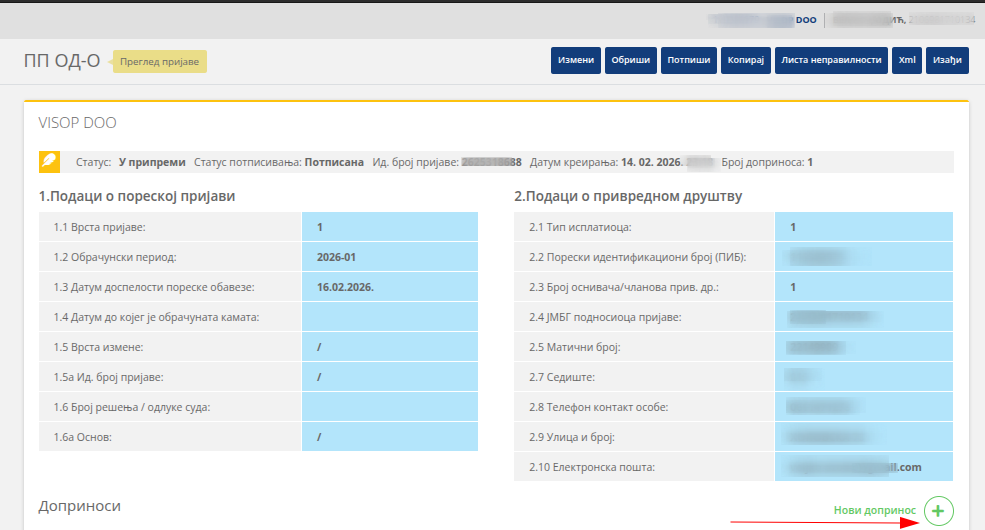This screenshot has height=530, width=985.
Task: Export the form via Xml button
Action: point(907,60)
